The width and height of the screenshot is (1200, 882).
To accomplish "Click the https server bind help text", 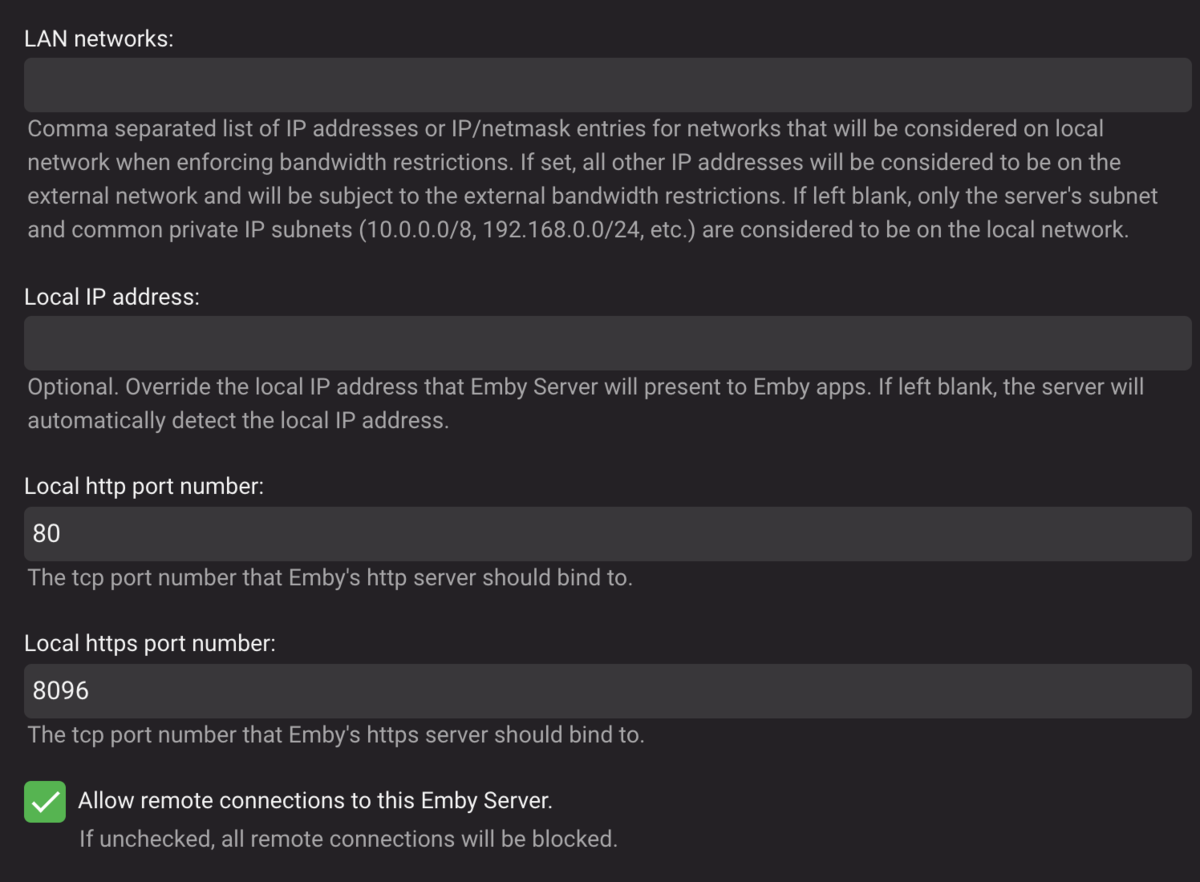I will coord(335,735).
